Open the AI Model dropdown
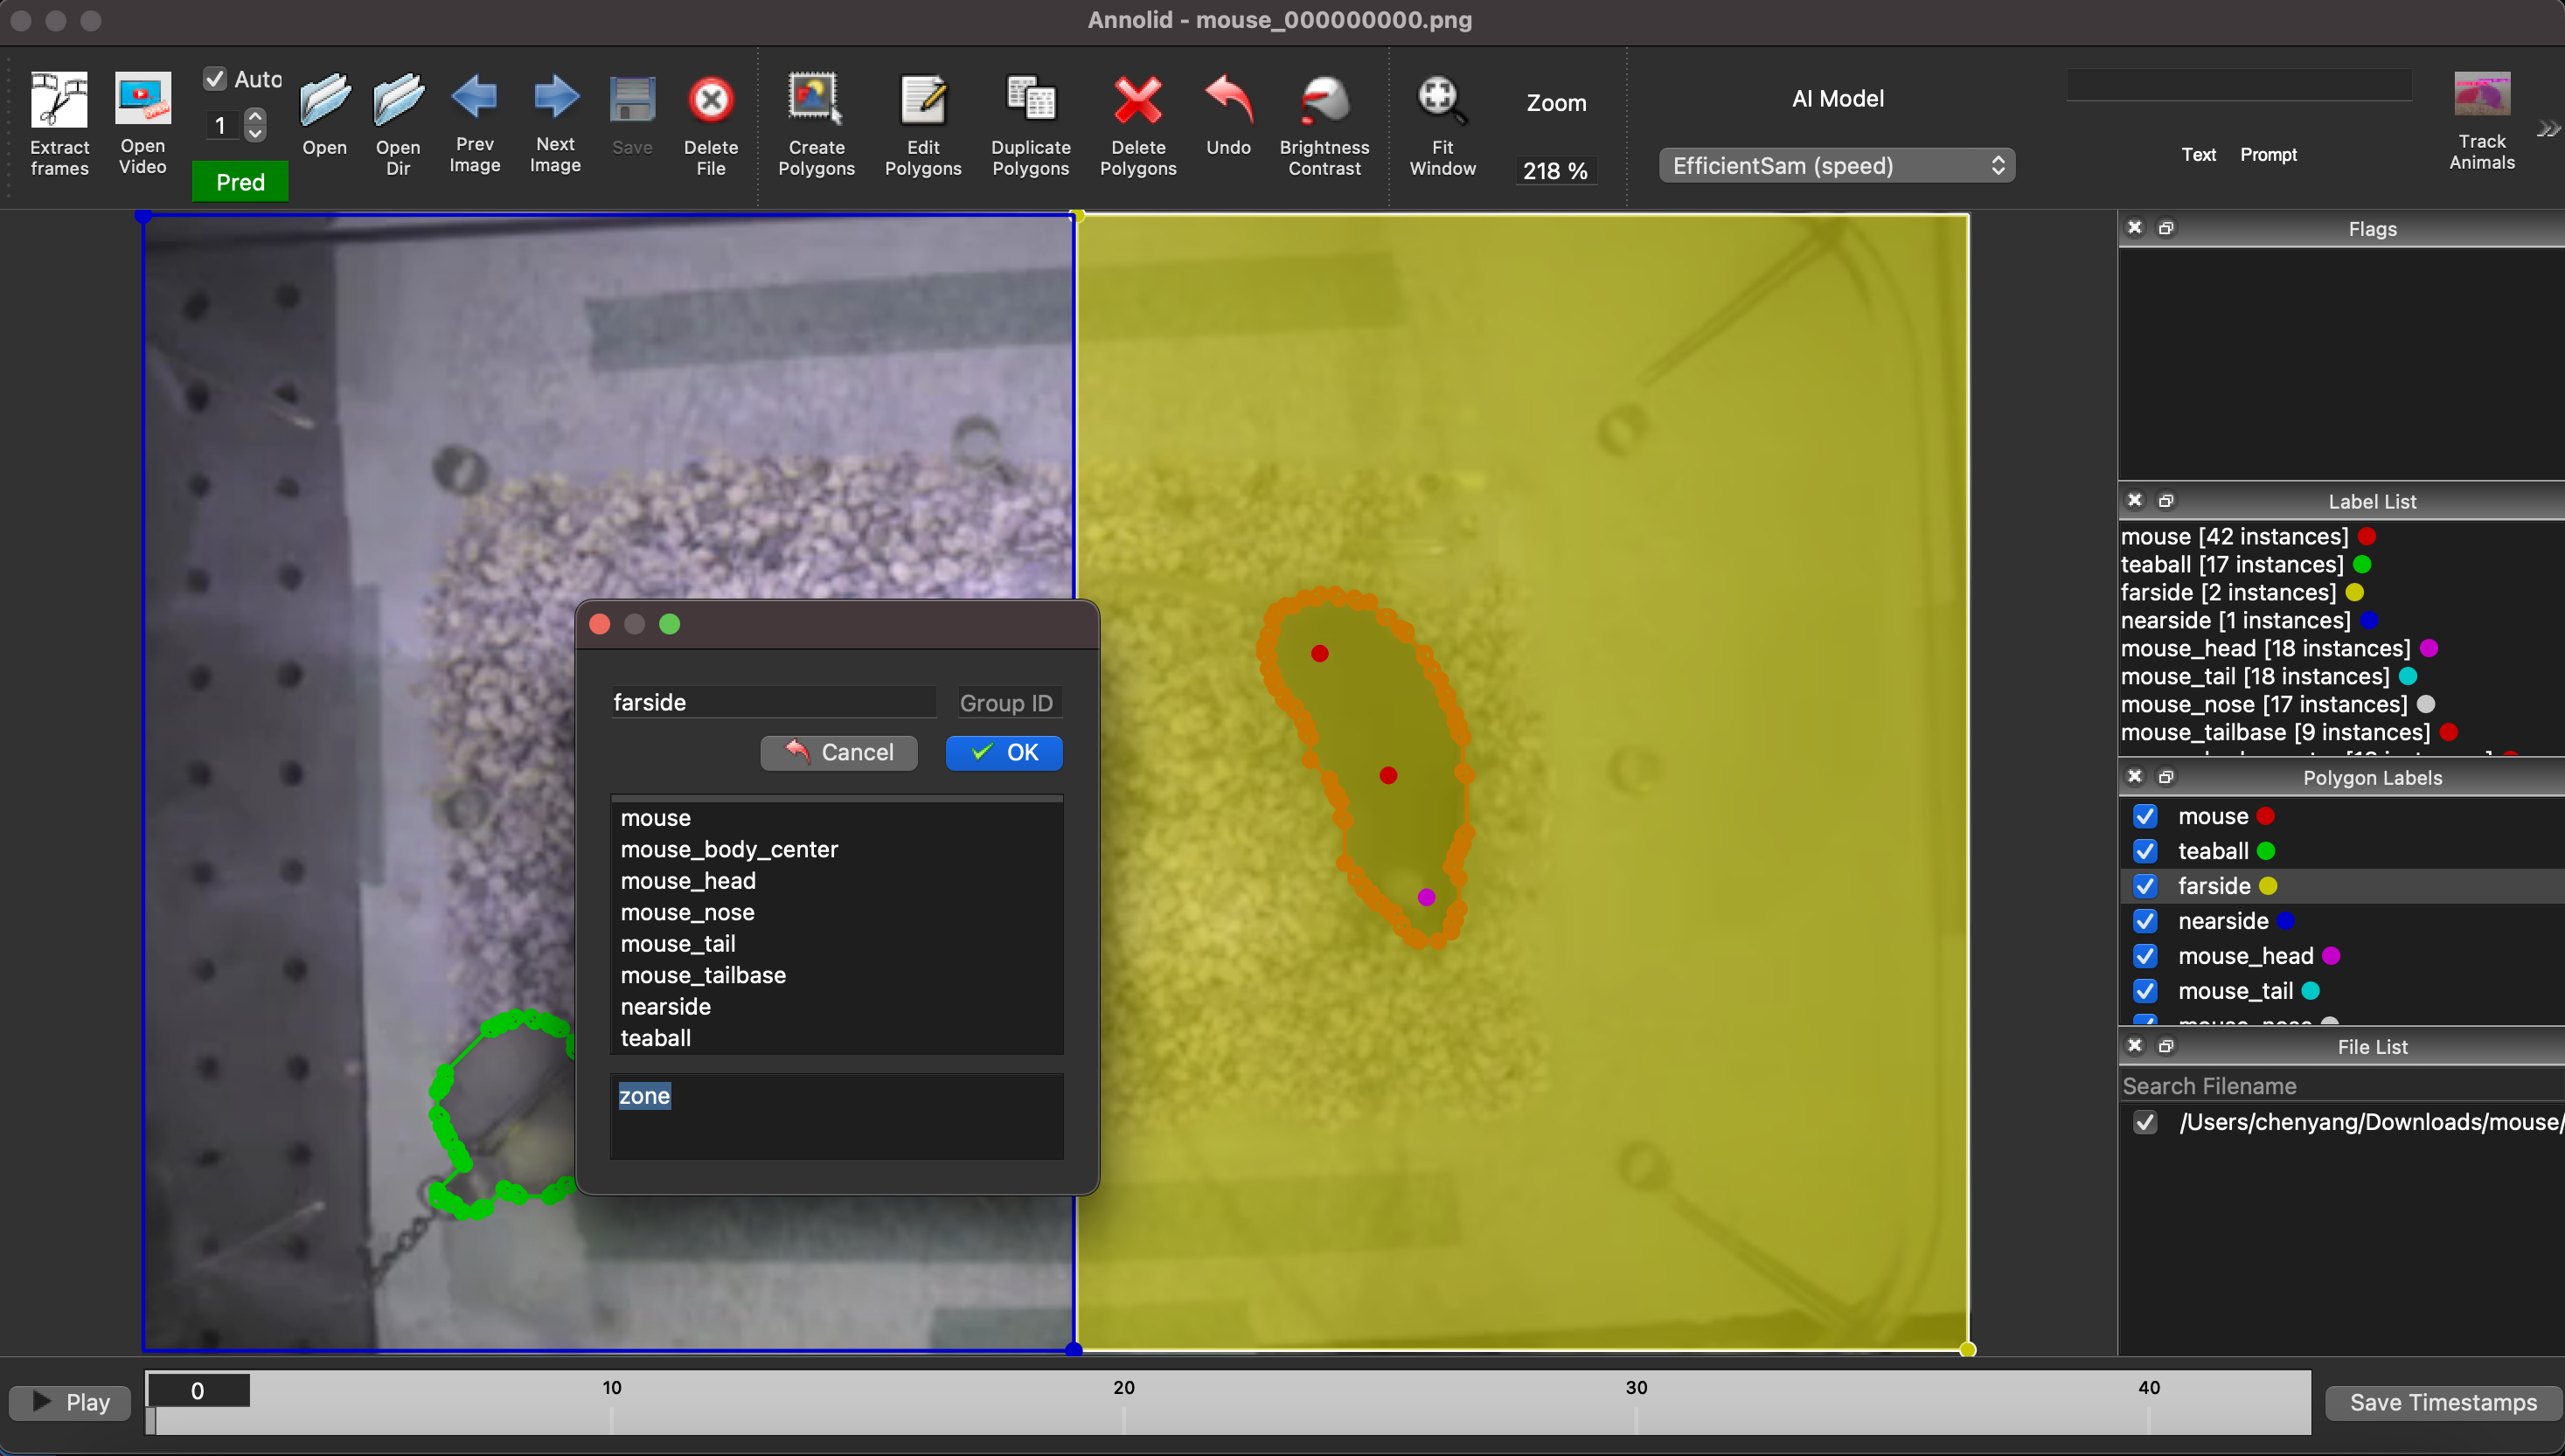 [x=1837, y=165]
